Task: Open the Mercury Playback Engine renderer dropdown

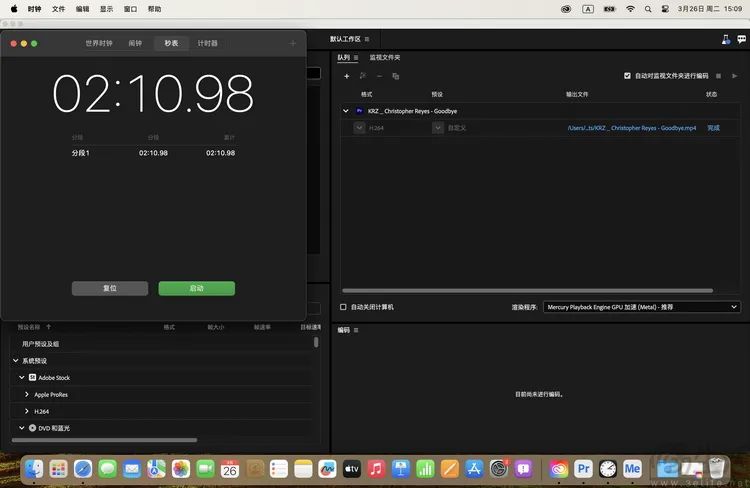Action: (x=641, y=307)
